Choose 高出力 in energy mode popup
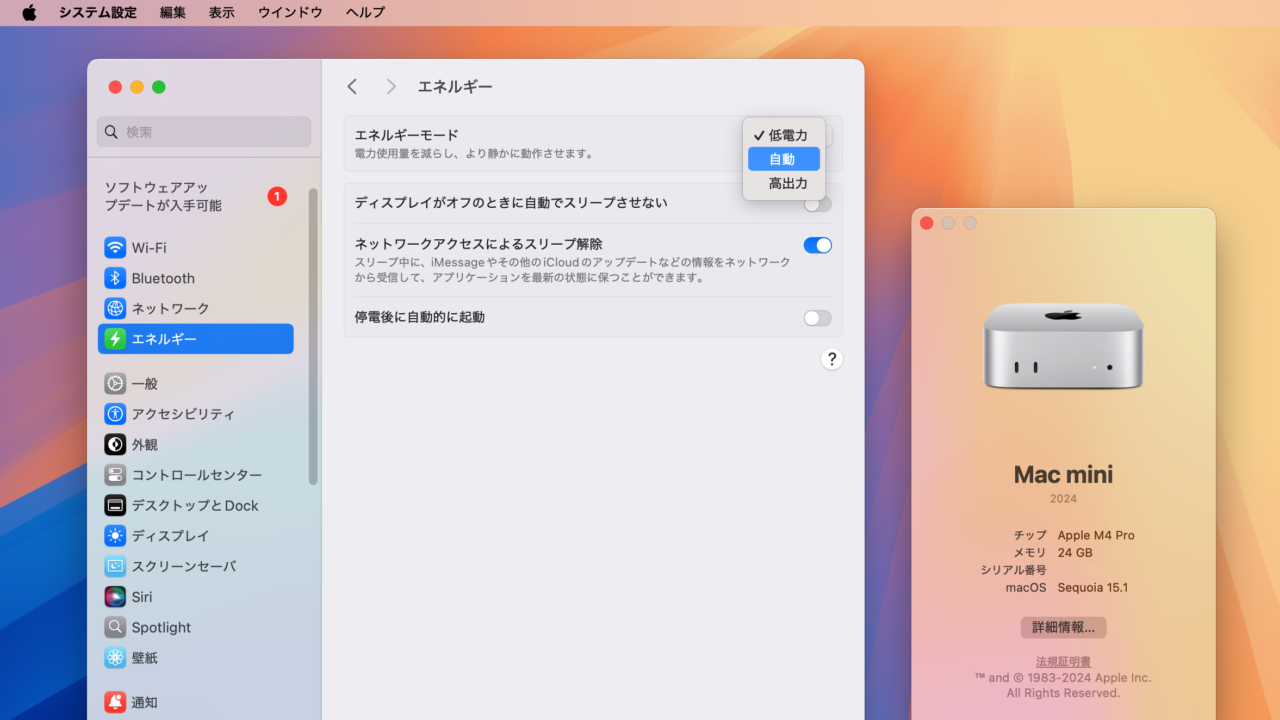This screenshot has width=1280, height=720. click(784, 184)
